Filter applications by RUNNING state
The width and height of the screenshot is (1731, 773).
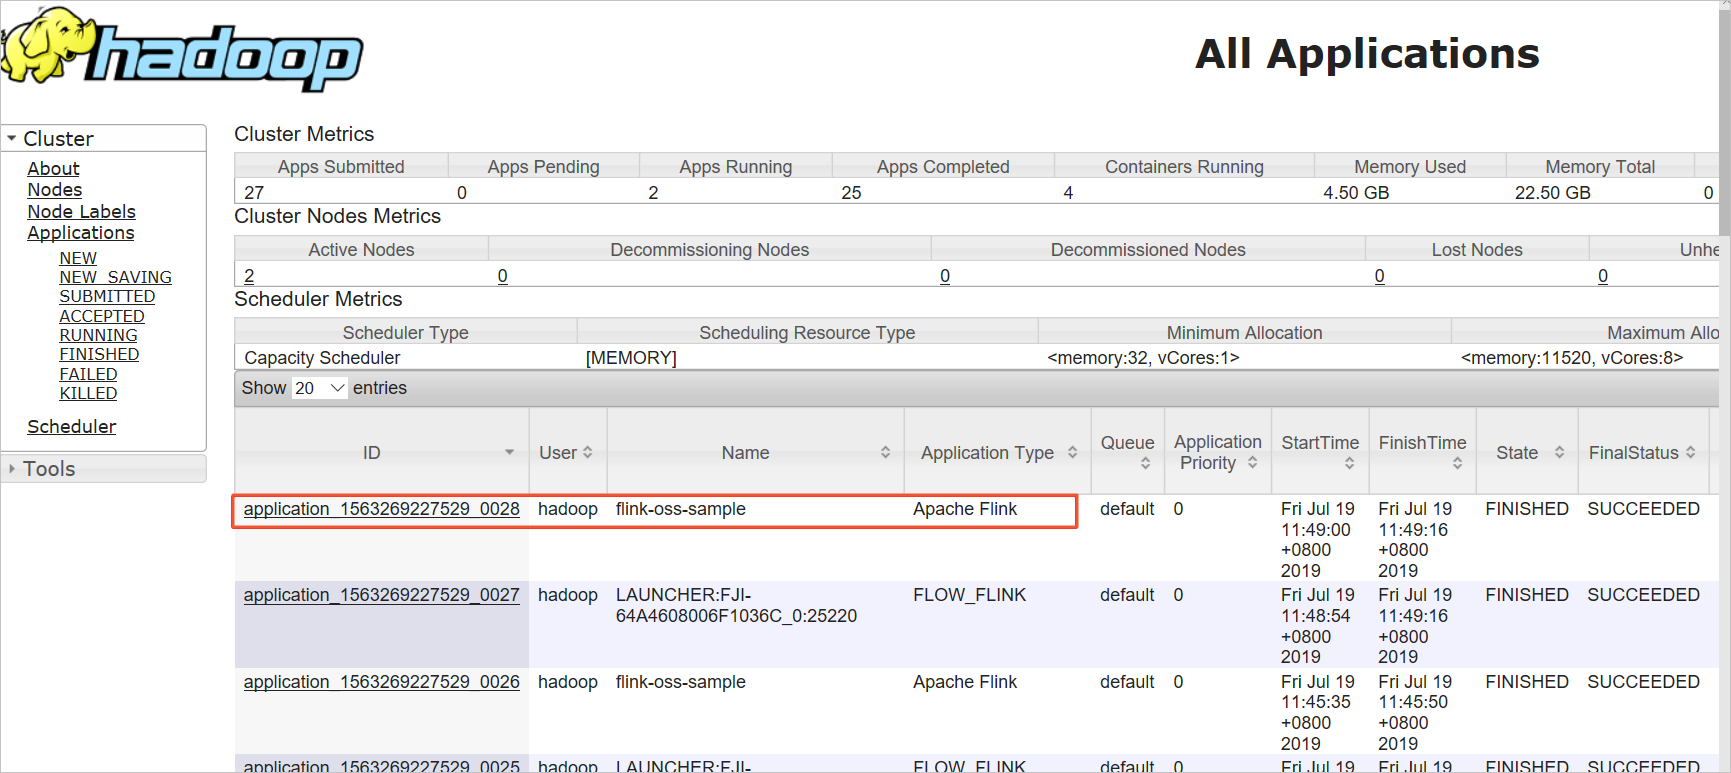pos(98,335)
